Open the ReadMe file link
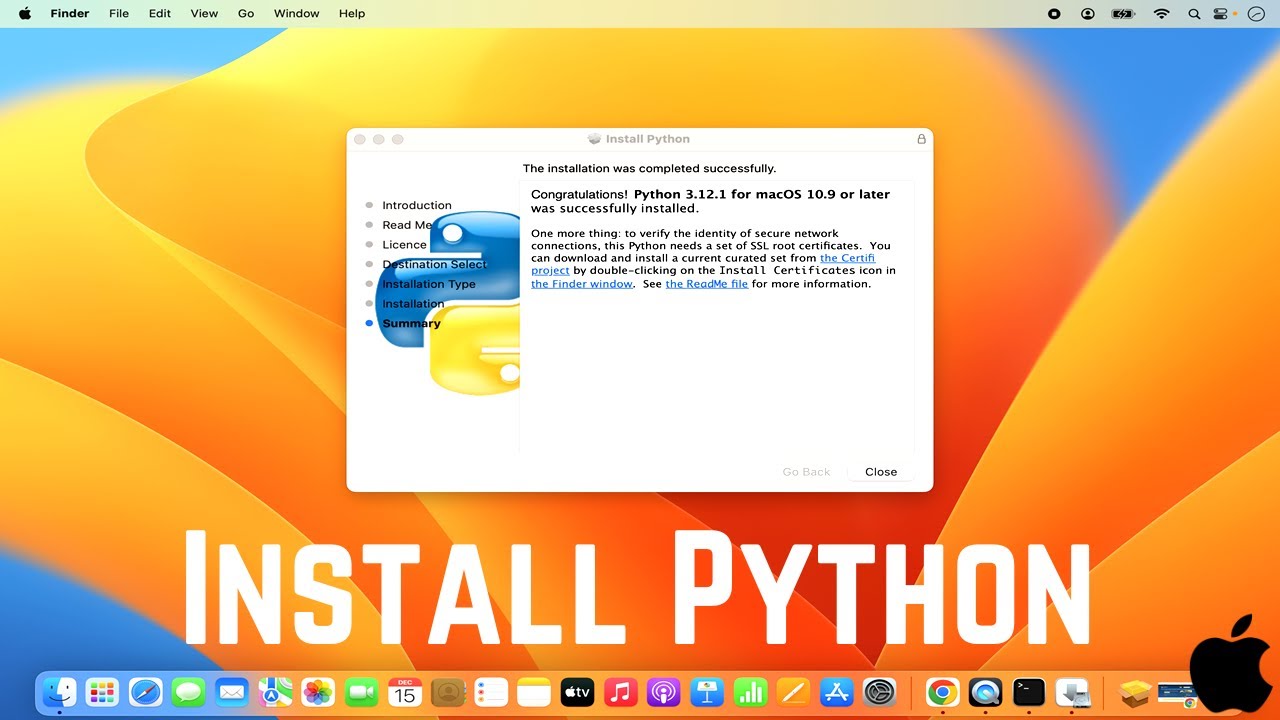This screenshot has height=720, width=1280. (707, 284)
